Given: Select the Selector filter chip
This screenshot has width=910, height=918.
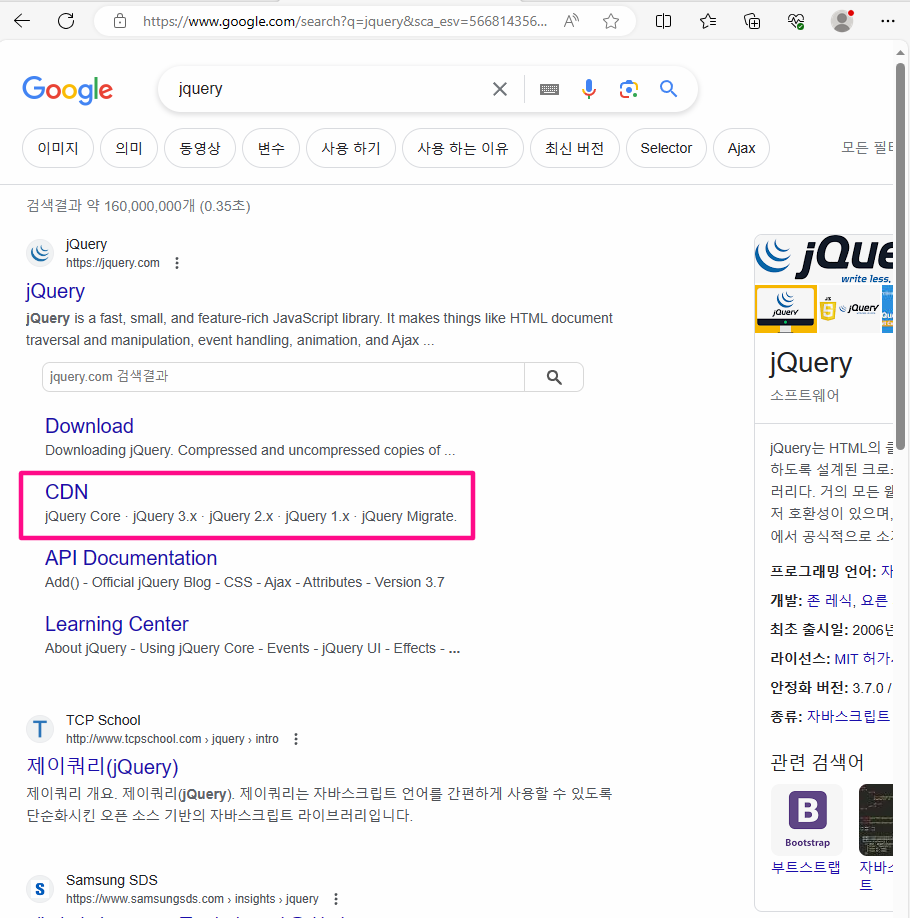Looking at the screenshot, I should (x=666, y=148).
